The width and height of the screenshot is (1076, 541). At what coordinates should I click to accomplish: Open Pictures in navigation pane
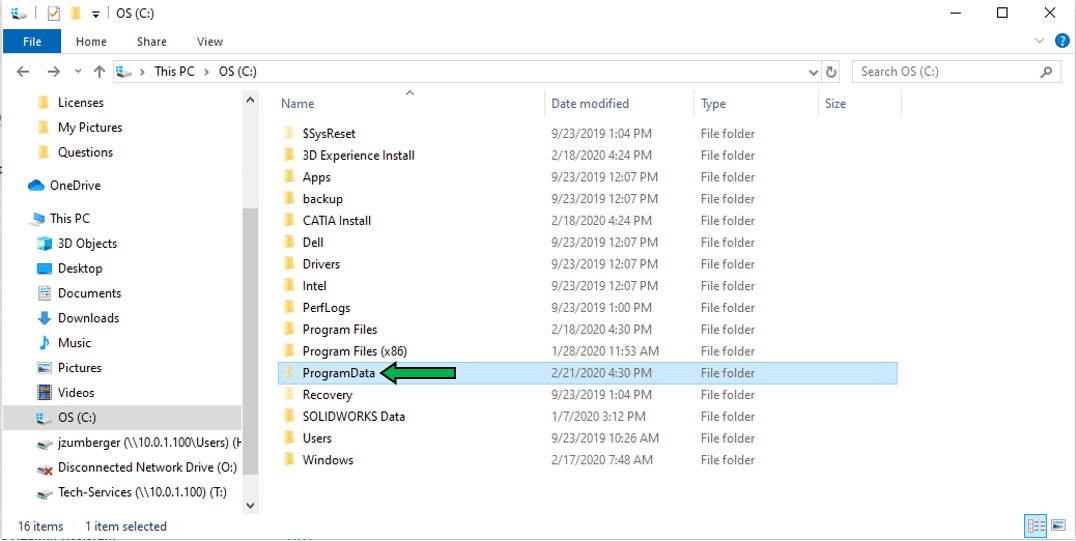point(80,368)
